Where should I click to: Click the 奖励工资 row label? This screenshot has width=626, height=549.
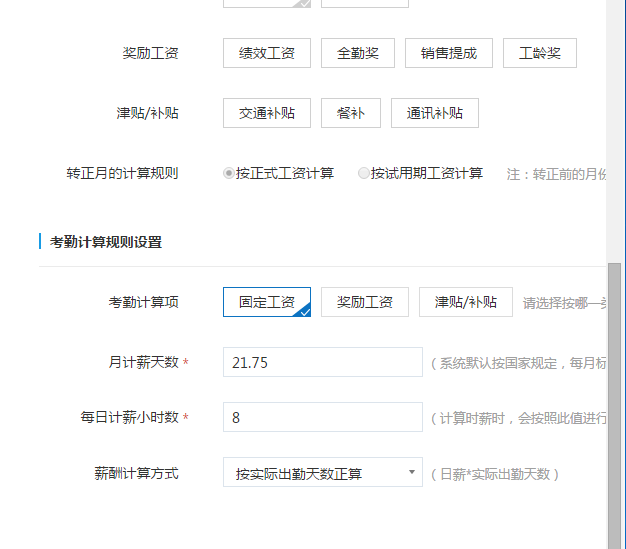point(151,53)
